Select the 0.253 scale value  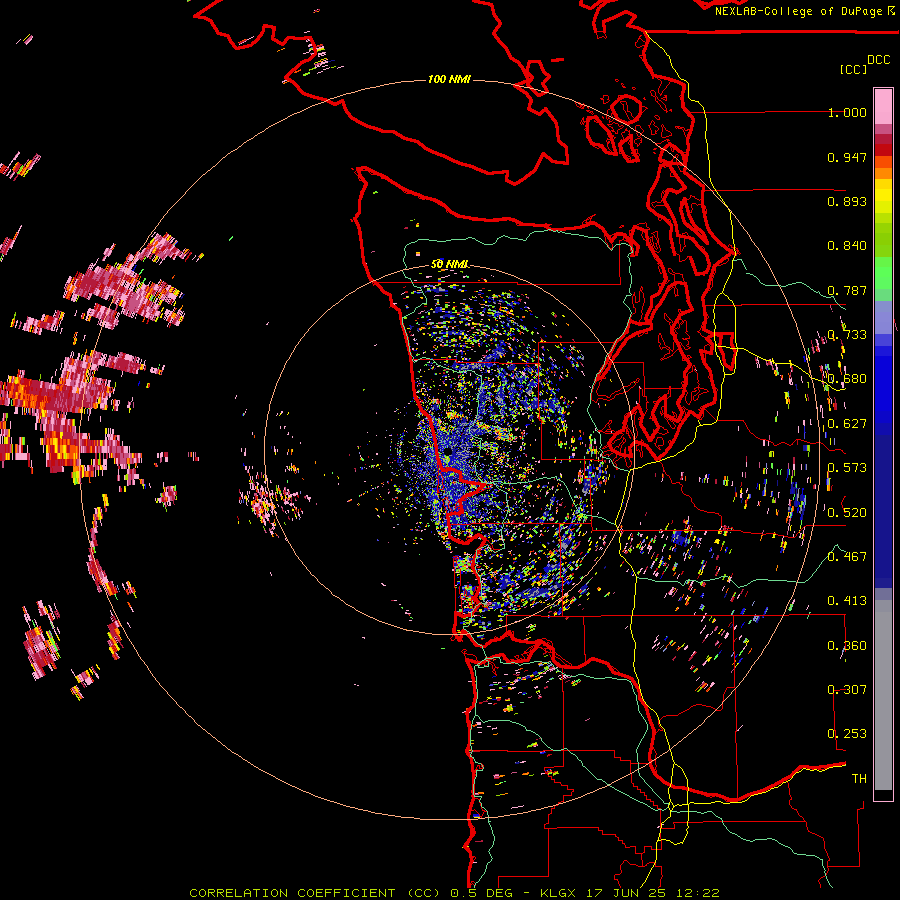coord(847,734)
